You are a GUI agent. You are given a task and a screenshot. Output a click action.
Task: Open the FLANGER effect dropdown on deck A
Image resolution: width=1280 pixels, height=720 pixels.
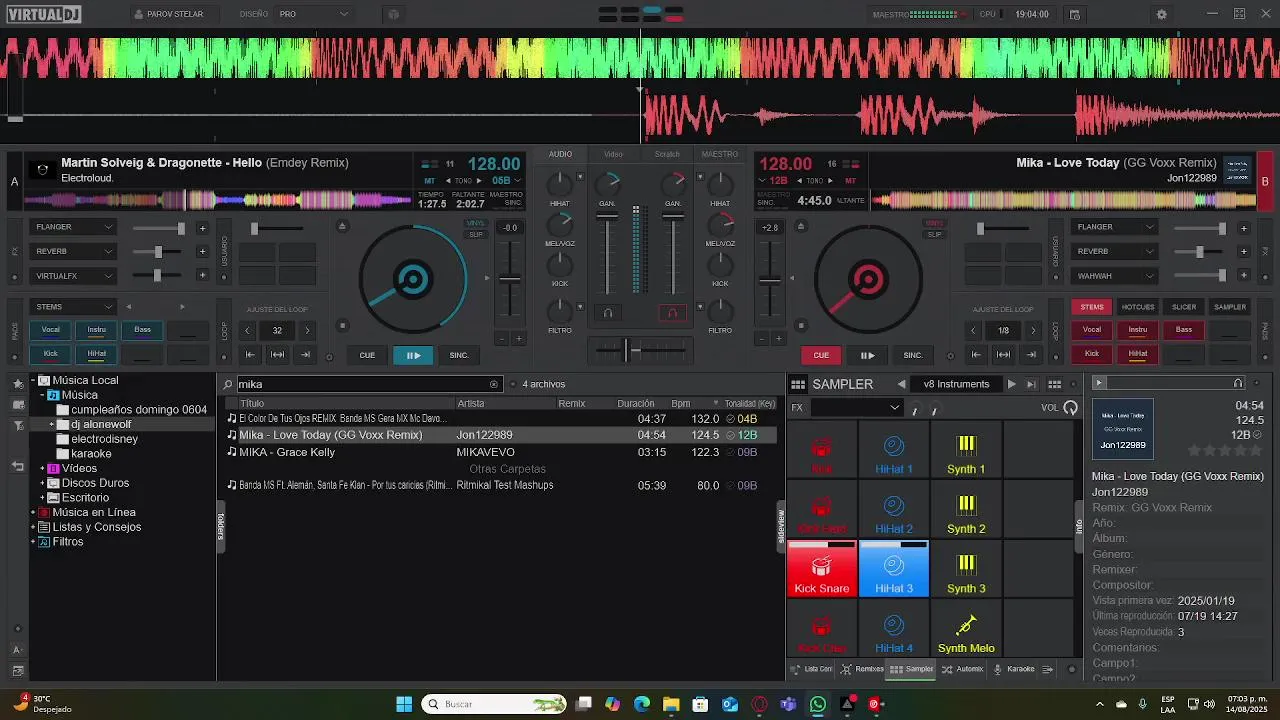pos(74,227)
